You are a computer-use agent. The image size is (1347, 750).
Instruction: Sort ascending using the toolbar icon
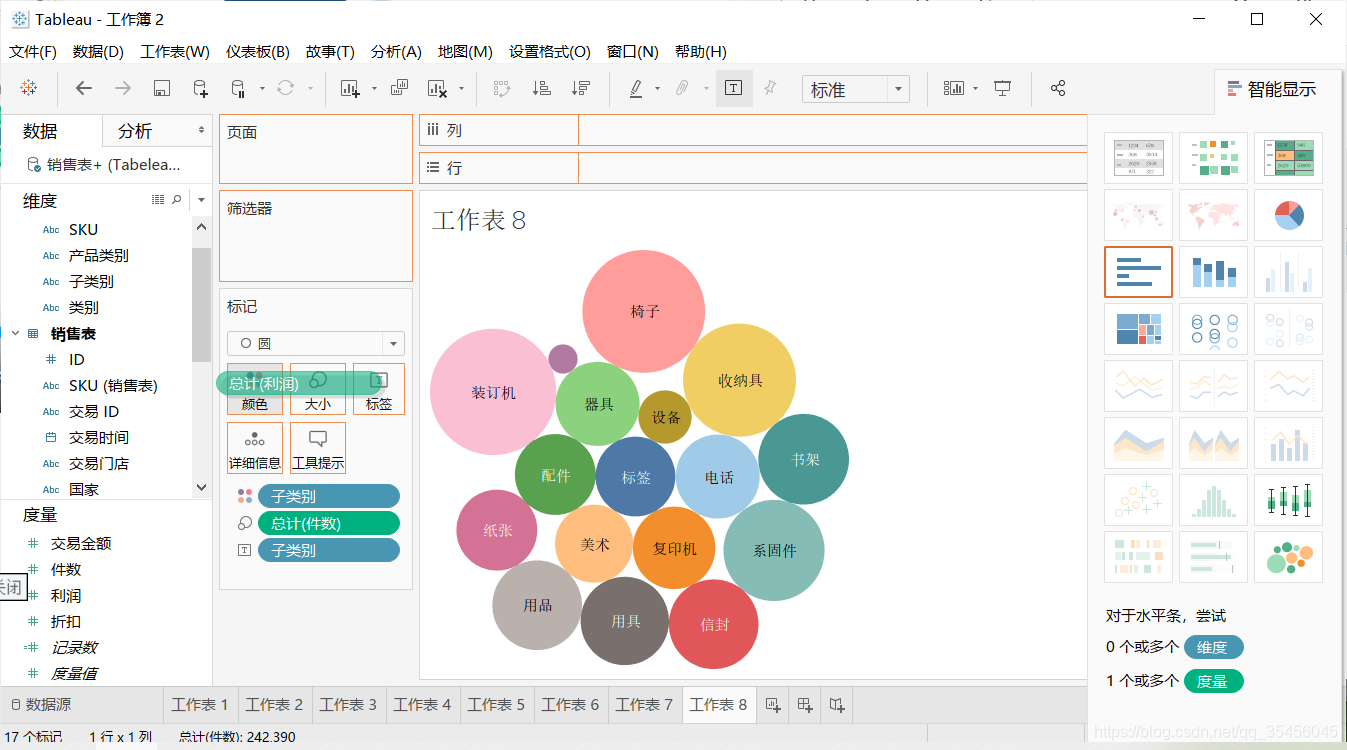(541, 89)
